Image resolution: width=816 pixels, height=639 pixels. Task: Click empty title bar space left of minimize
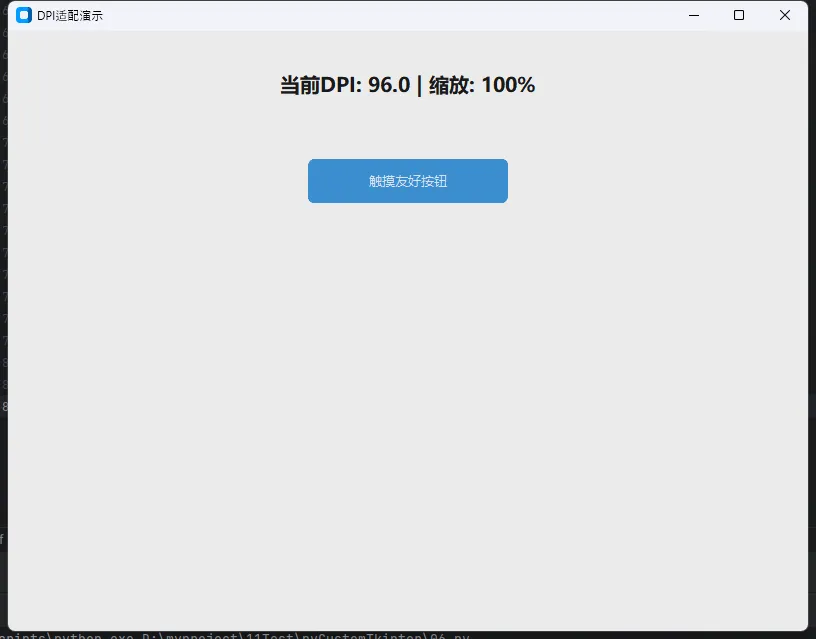tap(400, 15)
